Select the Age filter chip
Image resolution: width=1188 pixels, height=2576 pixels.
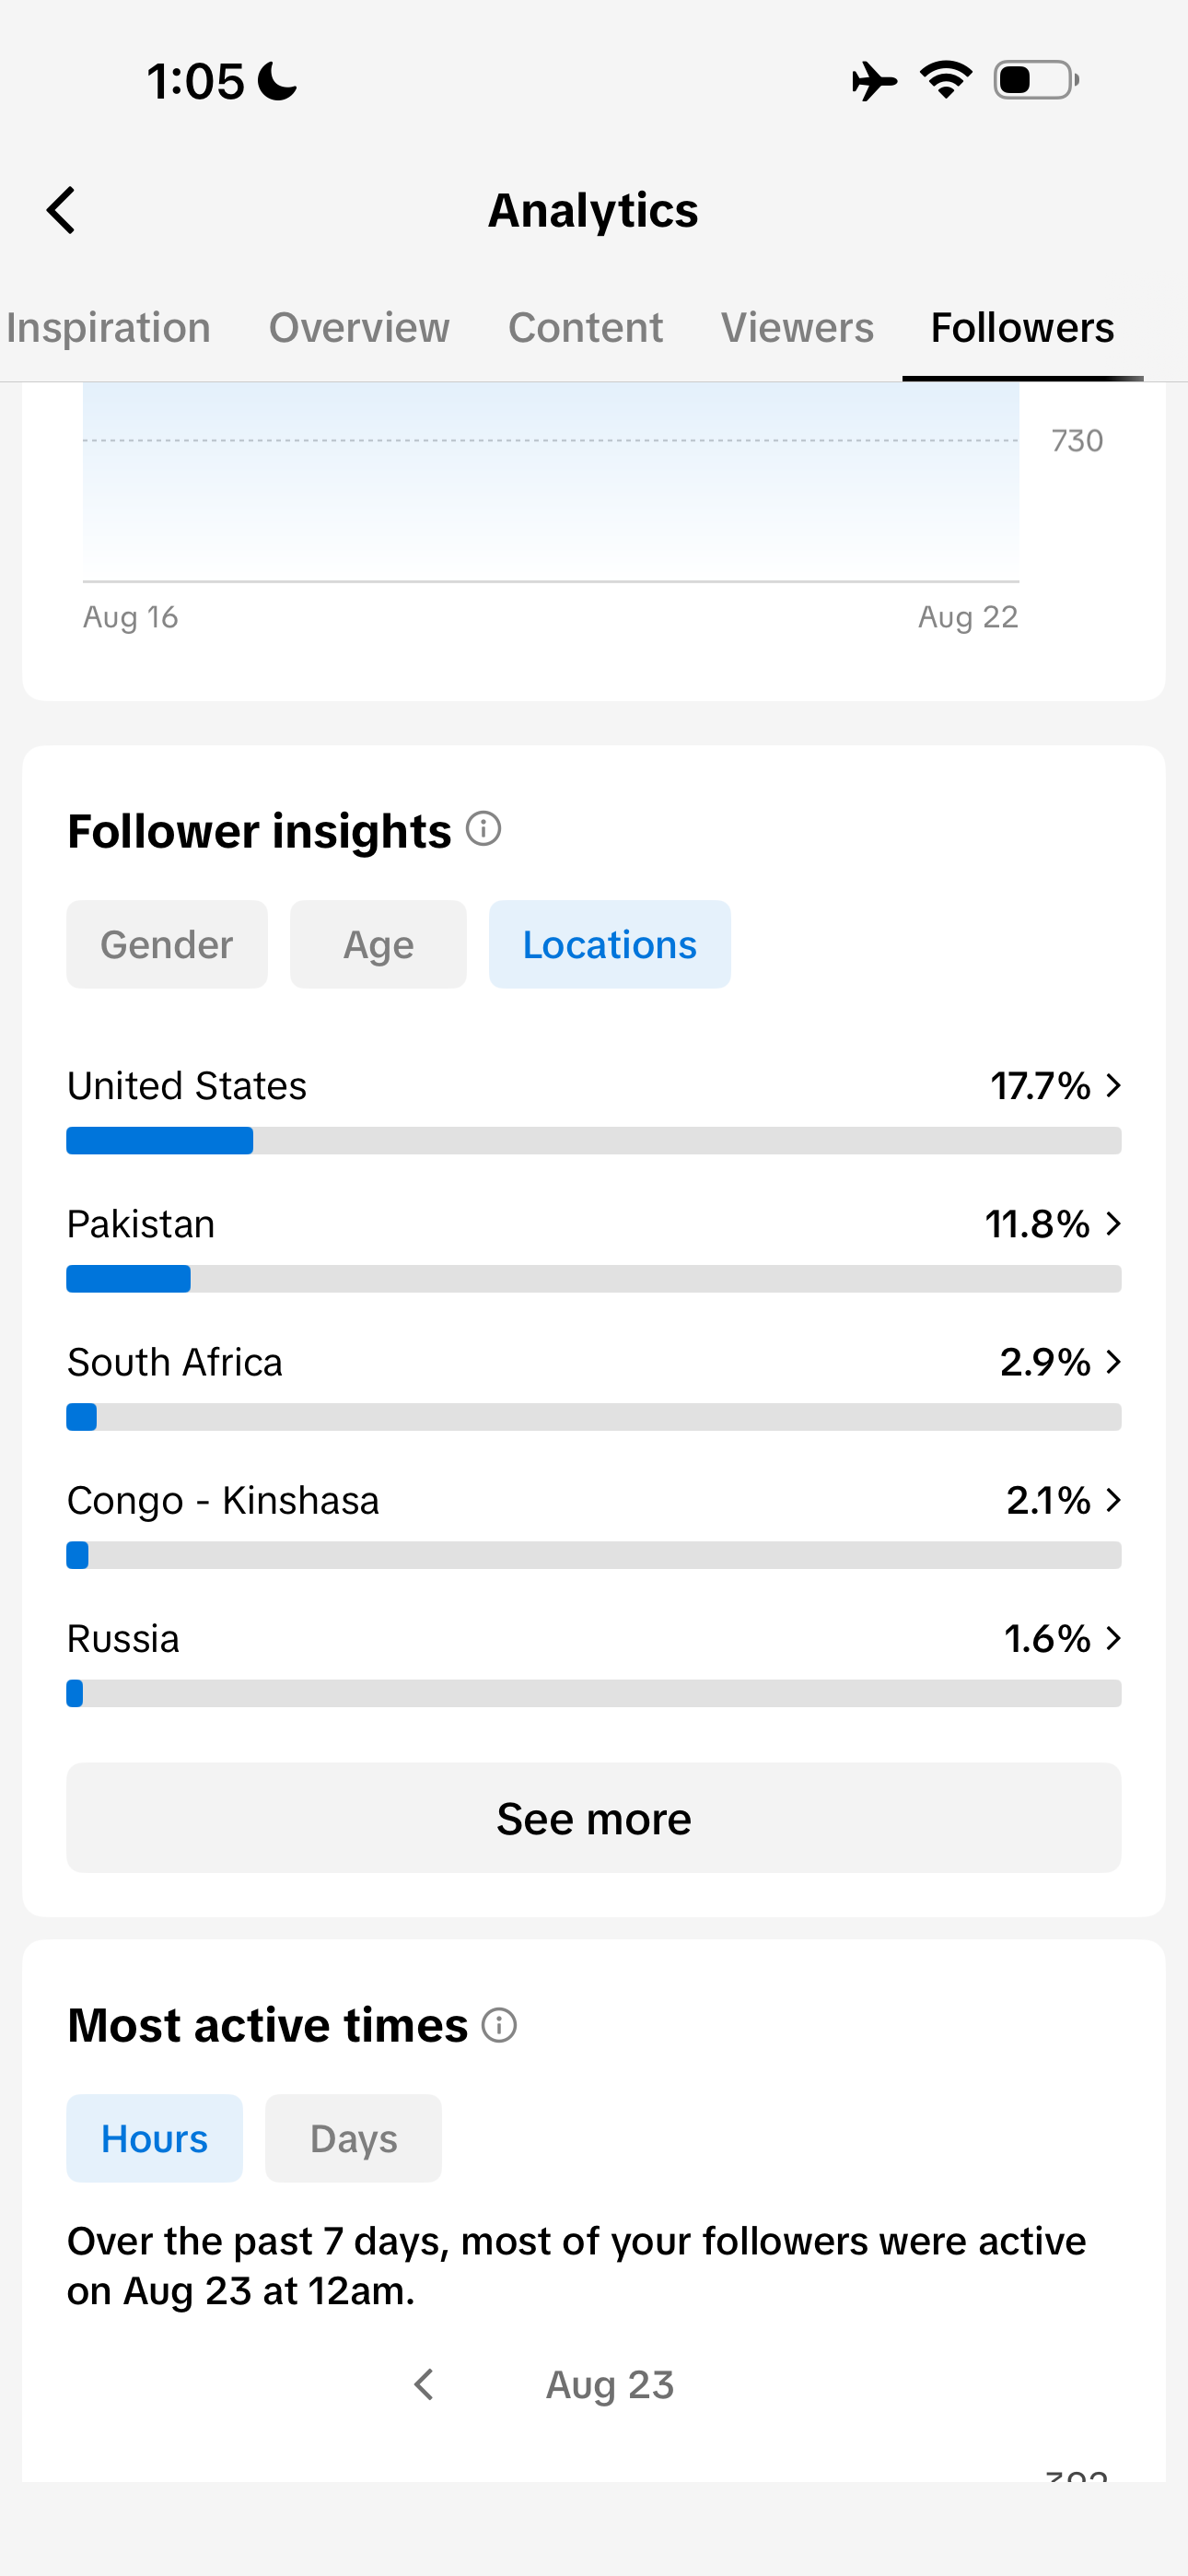[378, 944]
